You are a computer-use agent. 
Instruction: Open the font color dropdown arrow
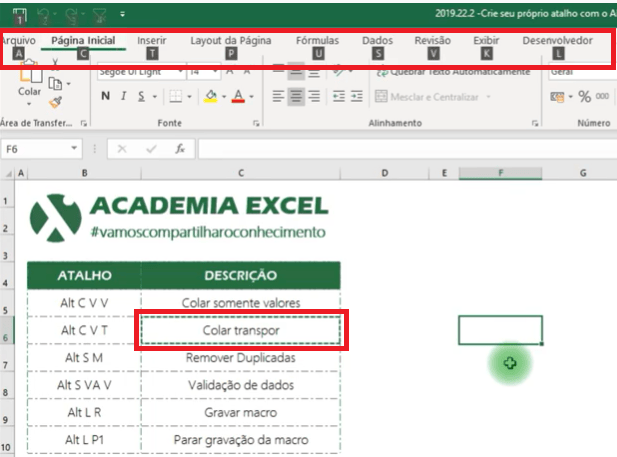point(251,96)
